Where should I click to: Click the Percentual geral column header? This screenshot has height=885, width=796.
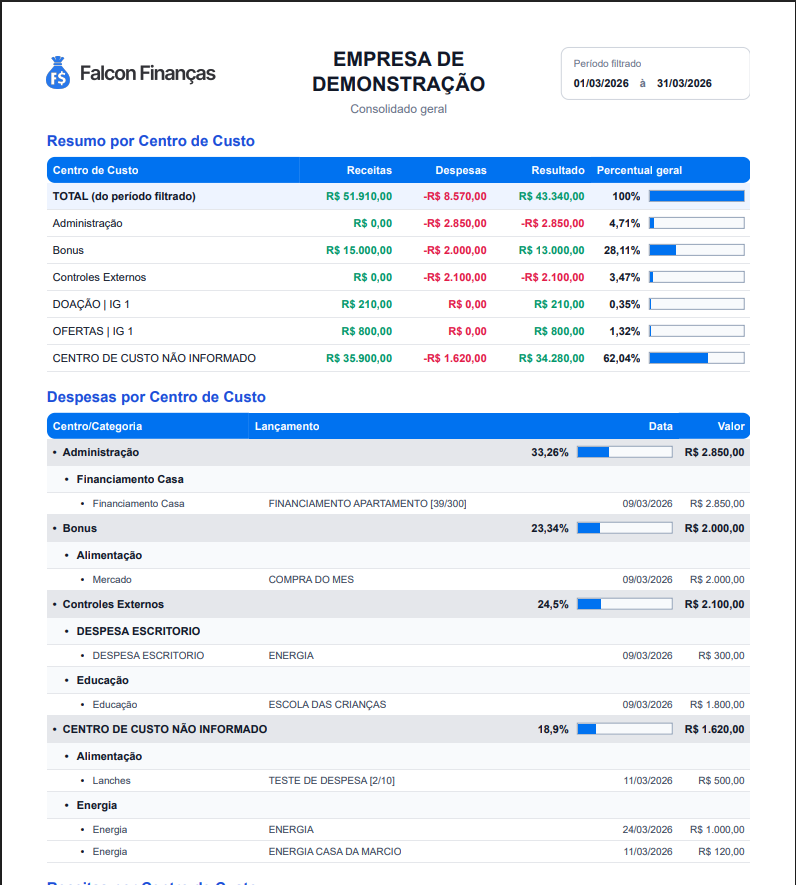pos(639,170)
